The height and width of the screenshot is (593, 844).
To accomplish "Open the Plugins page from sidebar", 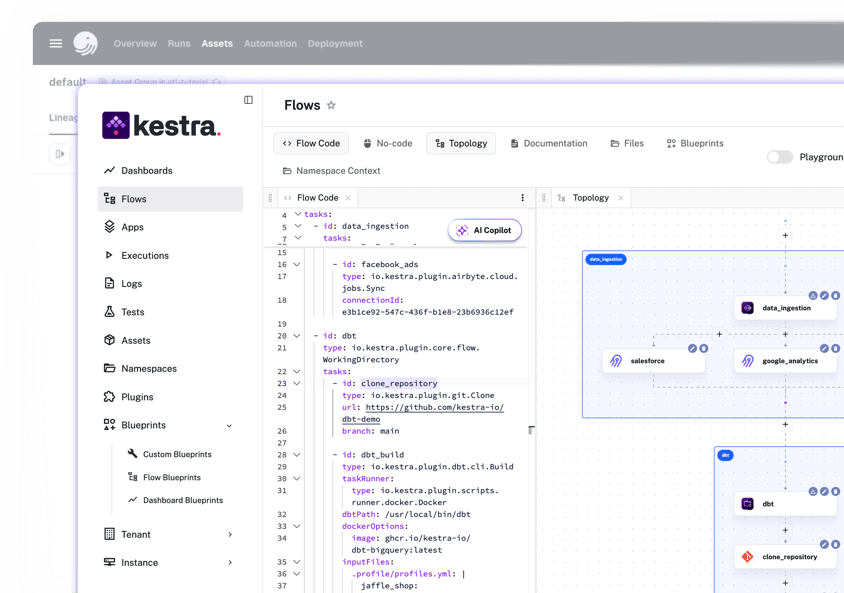I will pos(137,397).
